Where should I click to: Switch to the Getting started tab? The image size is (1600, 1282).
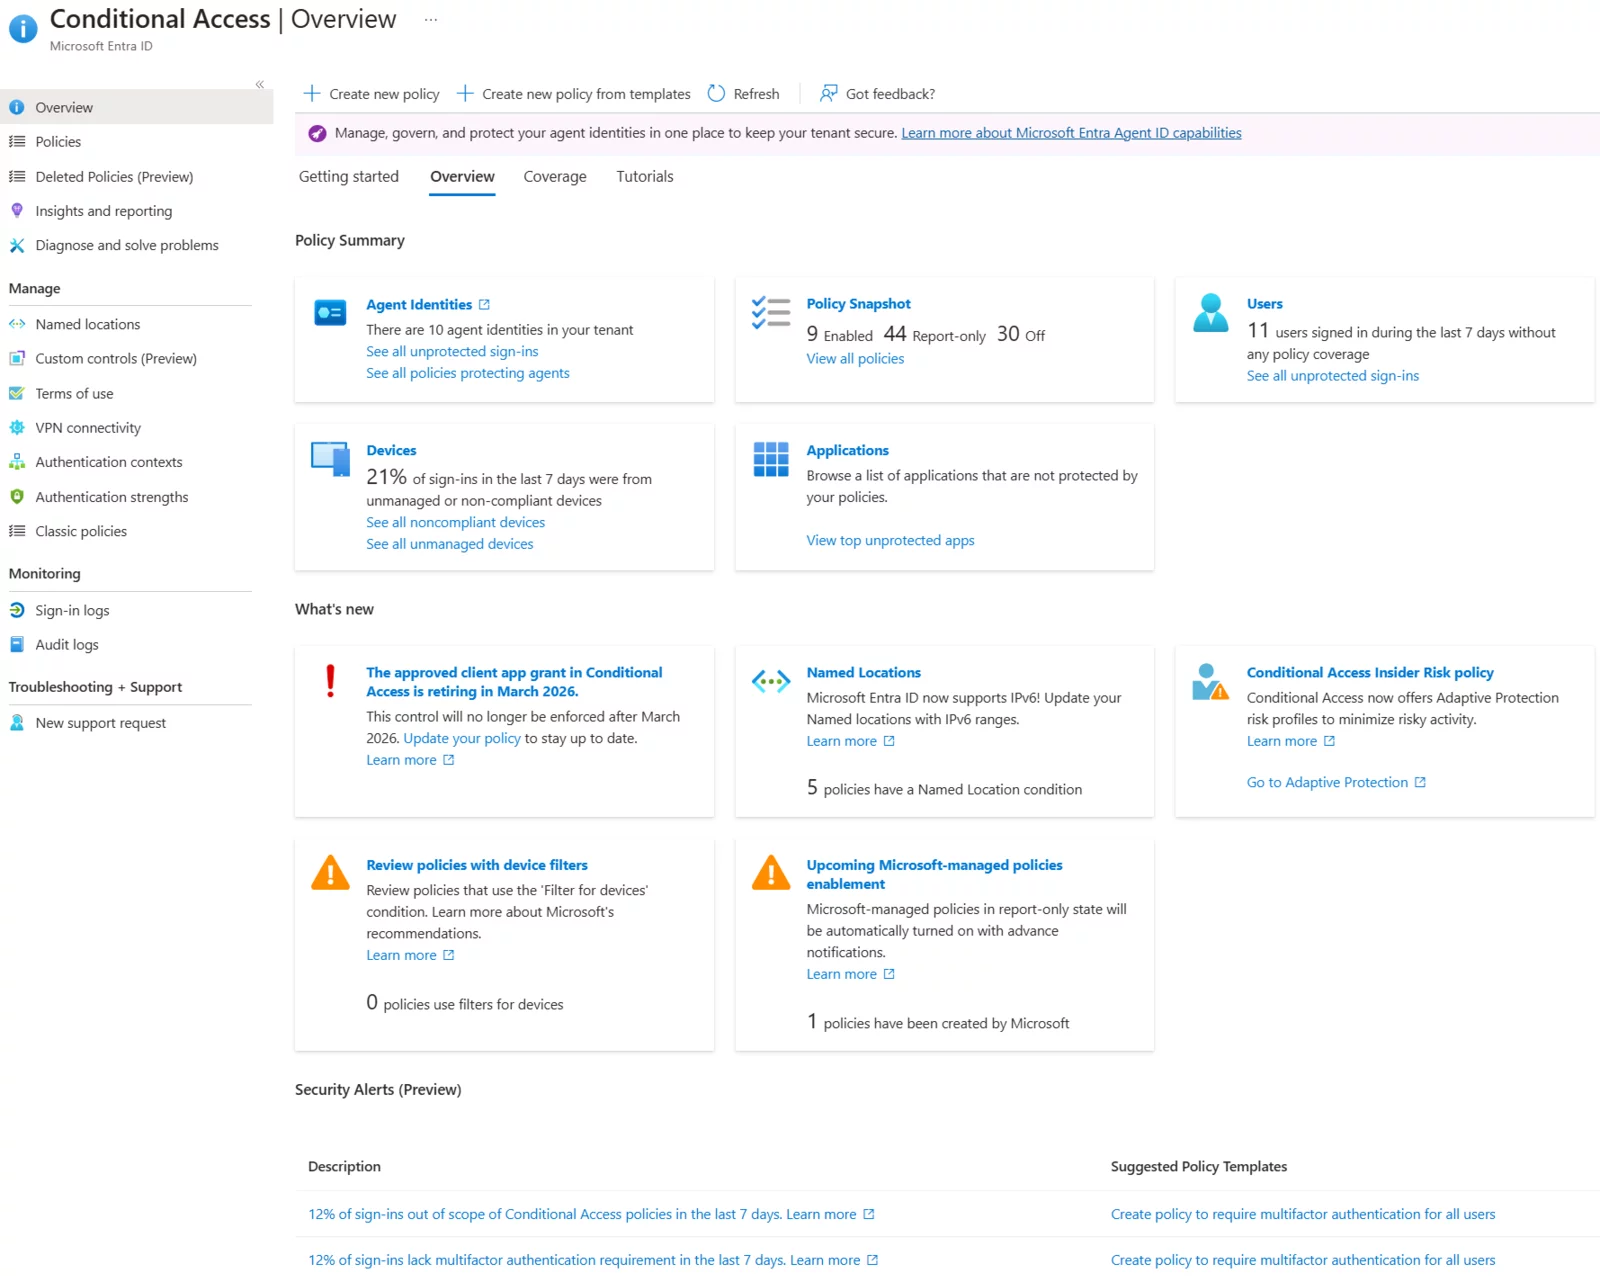click(x=348, y=177)
